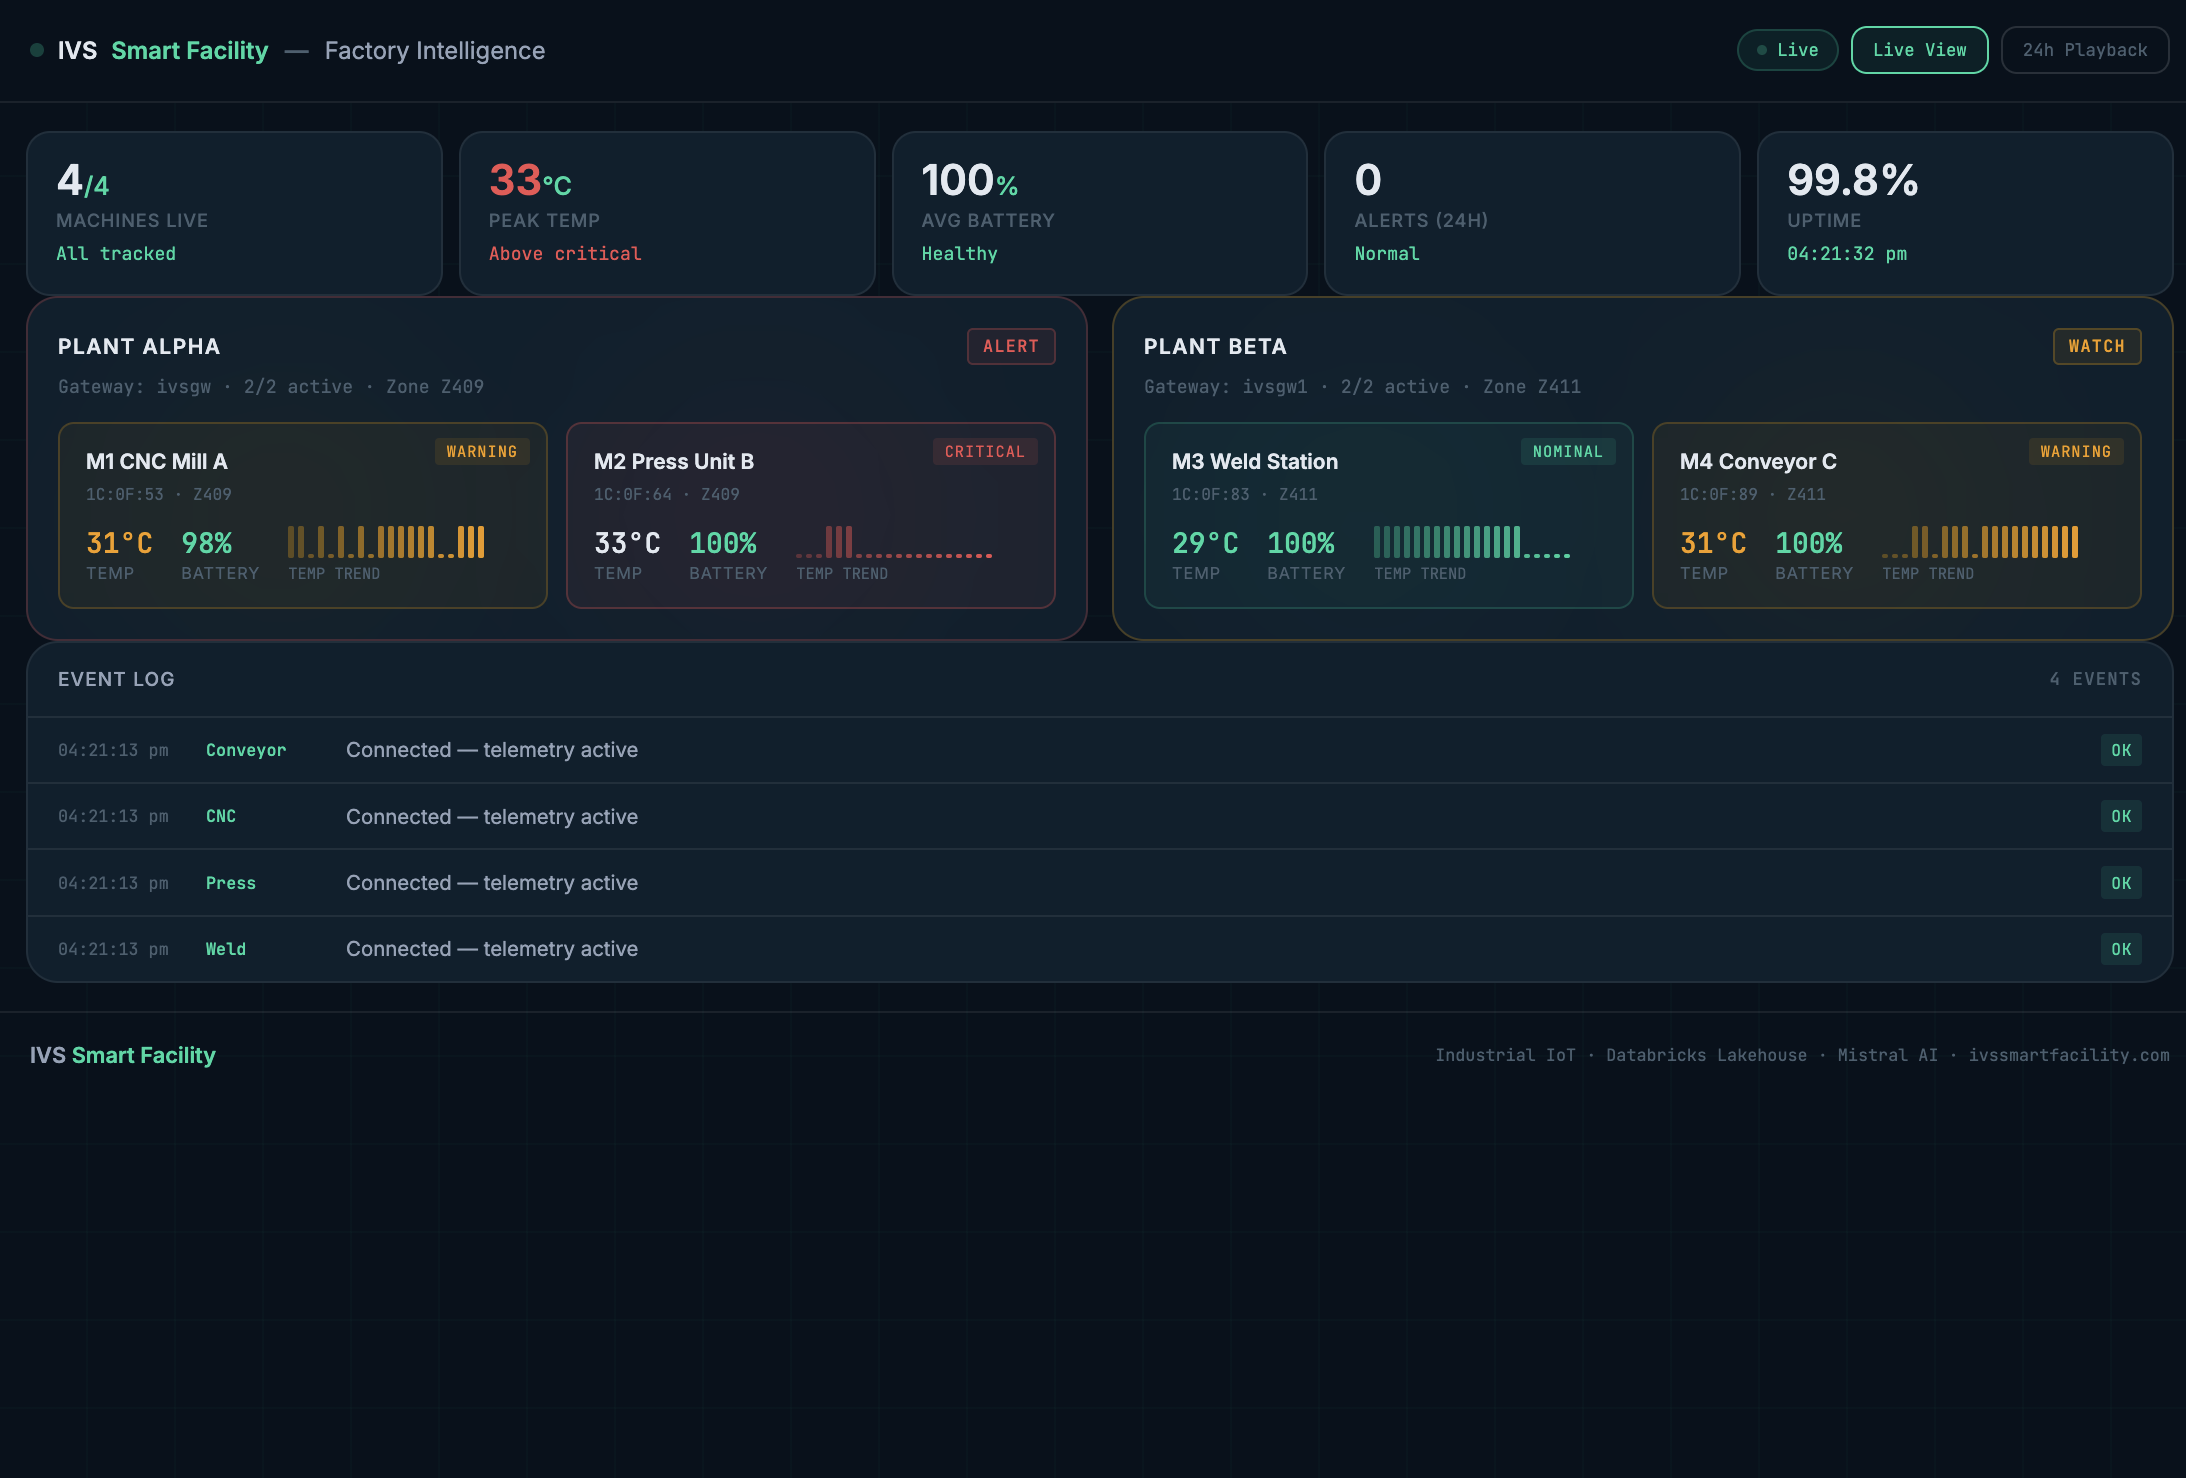This screenshot has width=2186, height=1478.
Task: Open the M1 CNC Mill A machine card
Action: click(x=303, y=515)
